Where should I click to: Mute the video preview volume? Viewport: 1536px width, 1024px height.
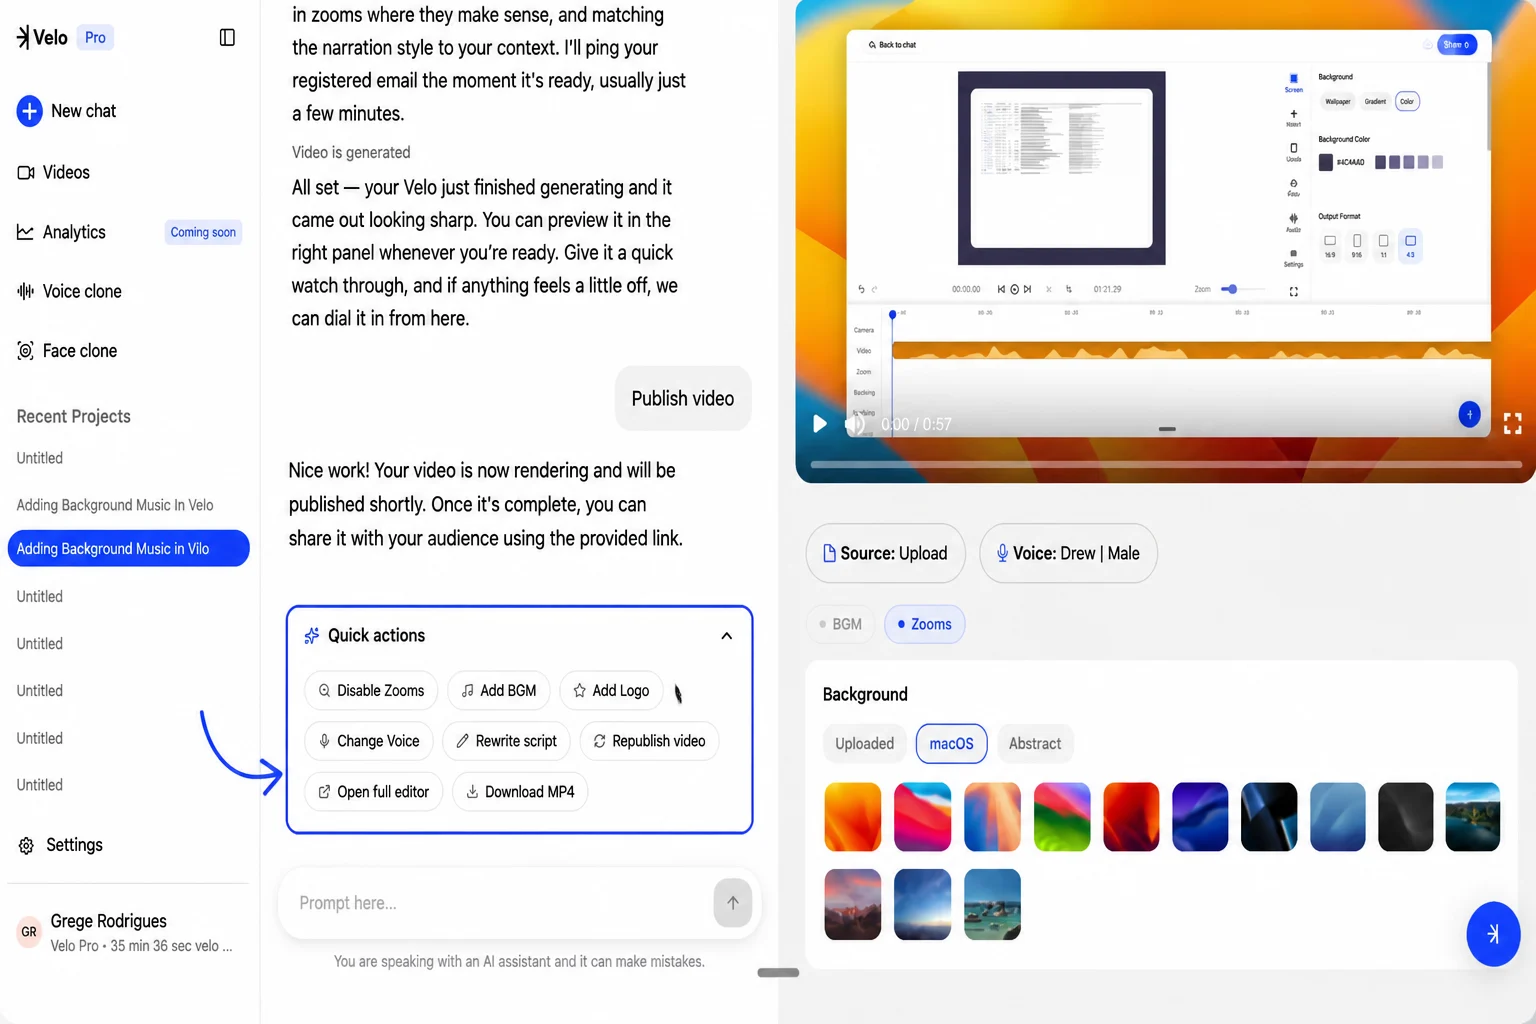855,424
